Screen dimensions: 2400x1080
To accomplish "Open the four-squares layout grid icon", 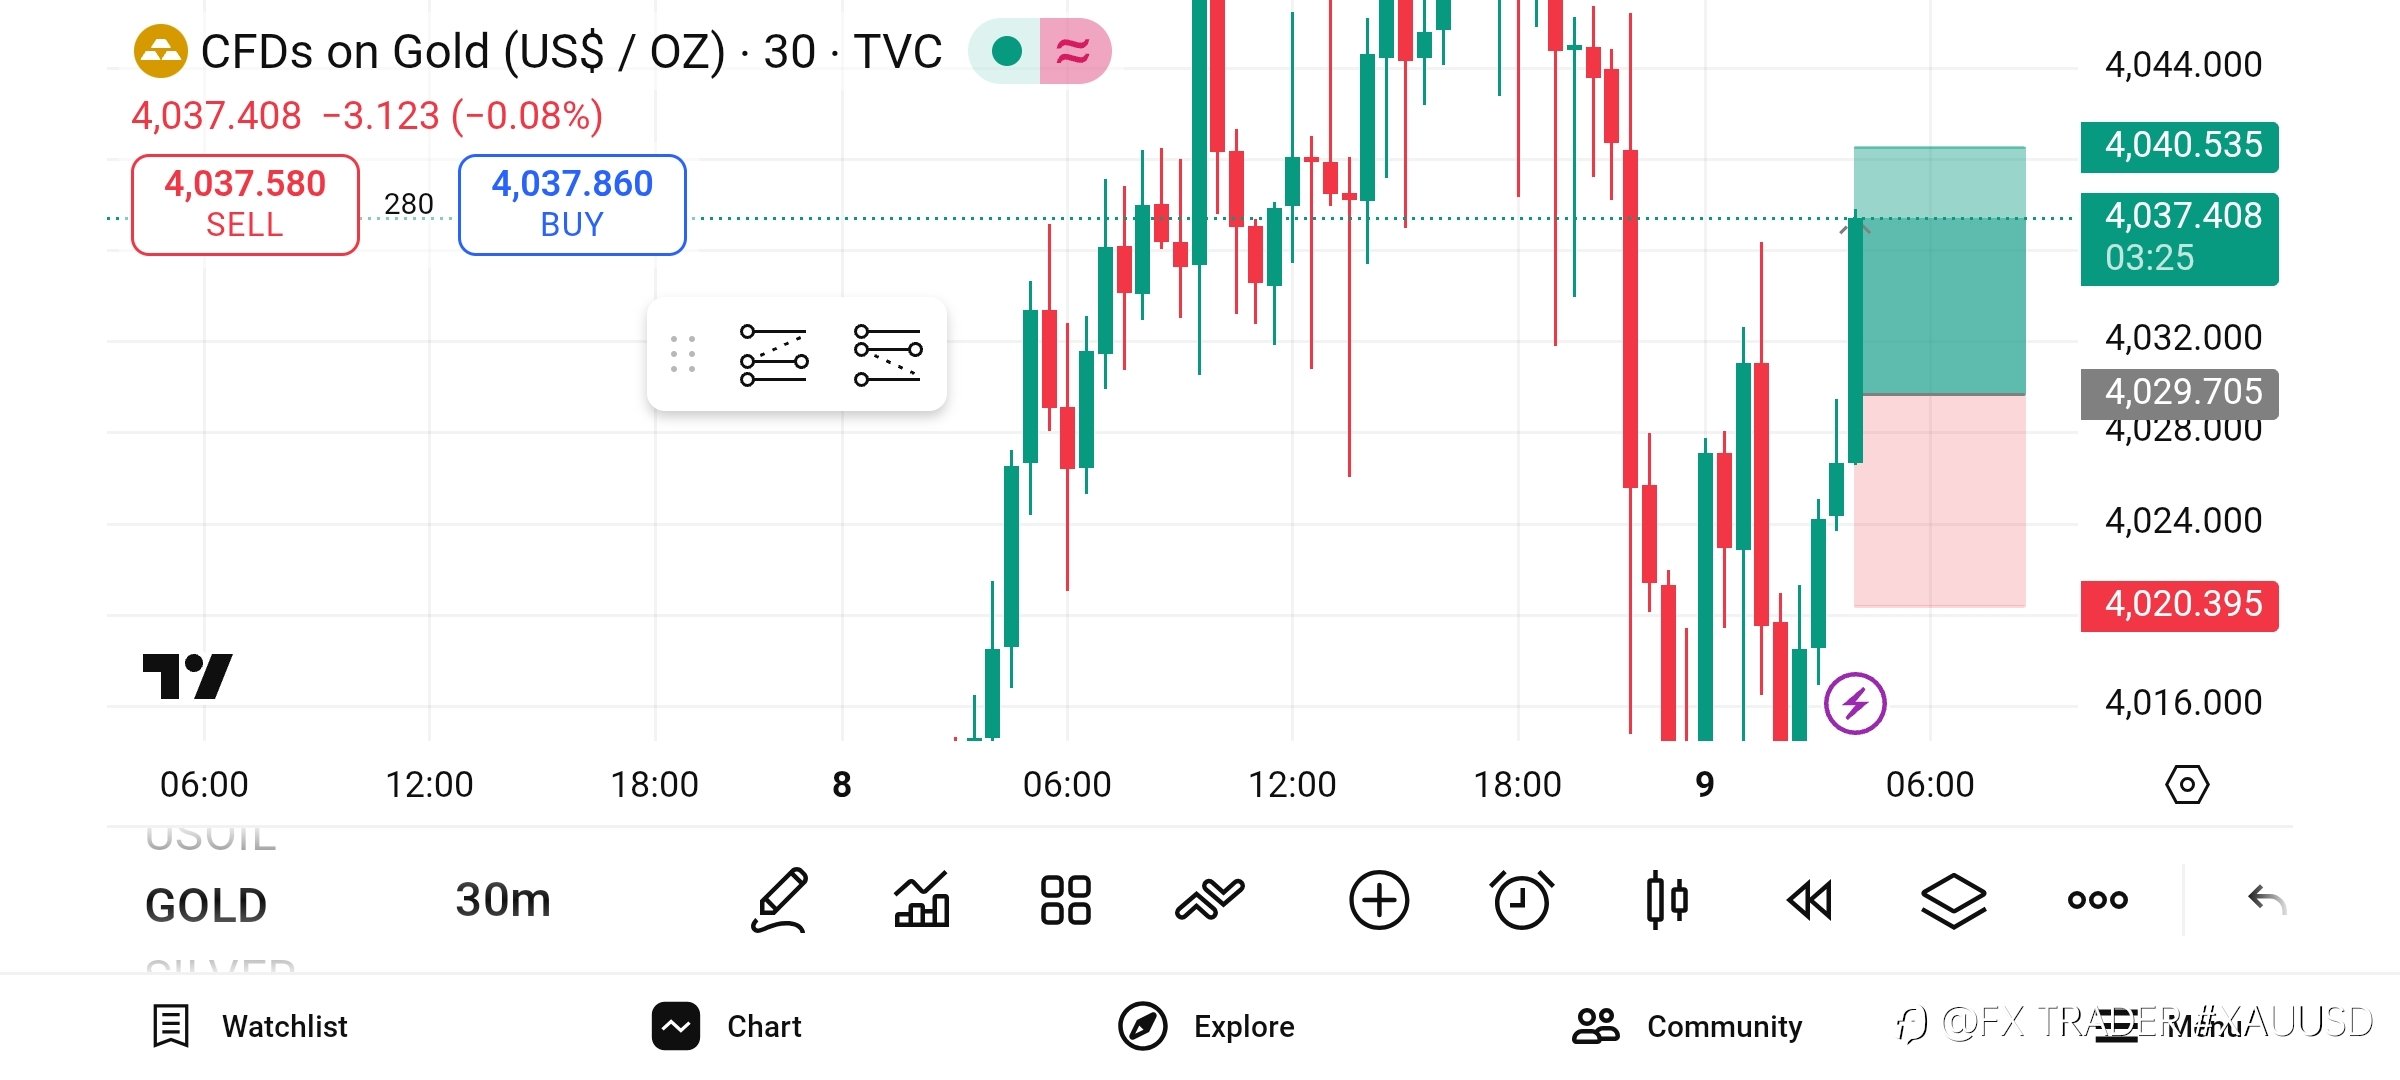I will (1065, 900).
